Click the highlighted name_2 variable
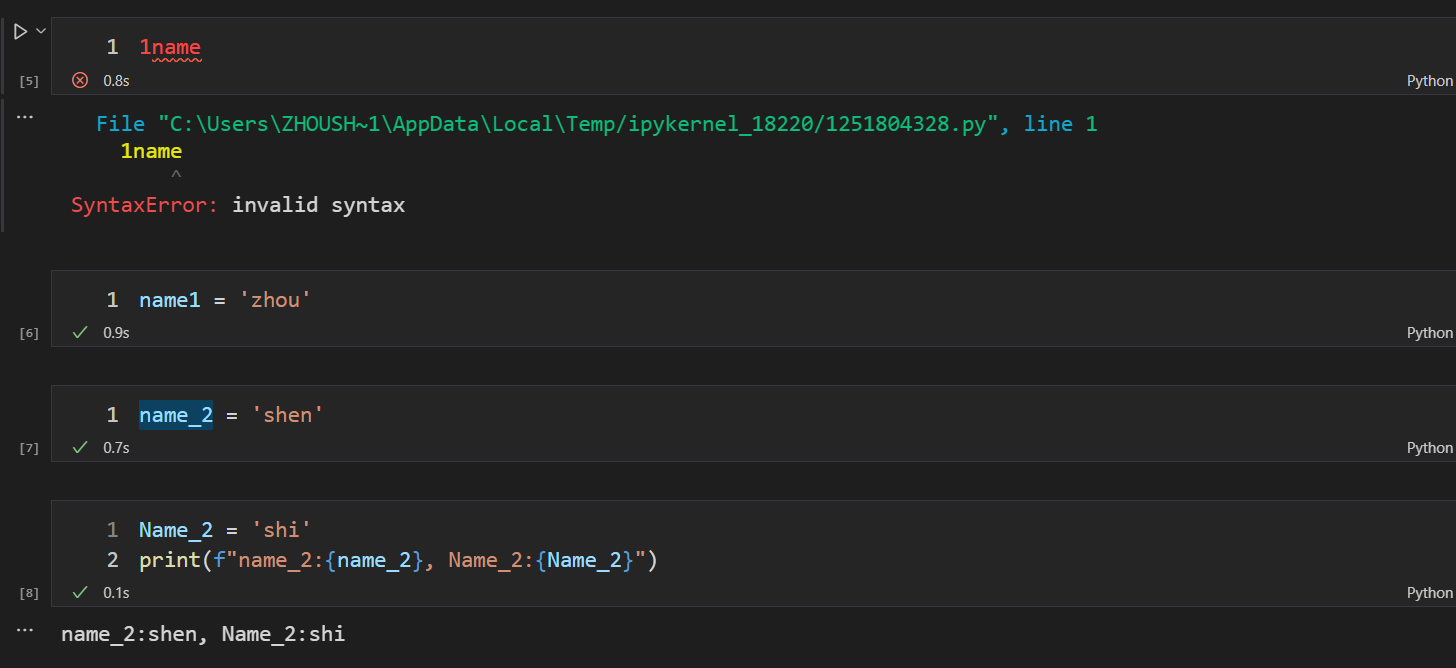1456x668 pixels. 176,414
